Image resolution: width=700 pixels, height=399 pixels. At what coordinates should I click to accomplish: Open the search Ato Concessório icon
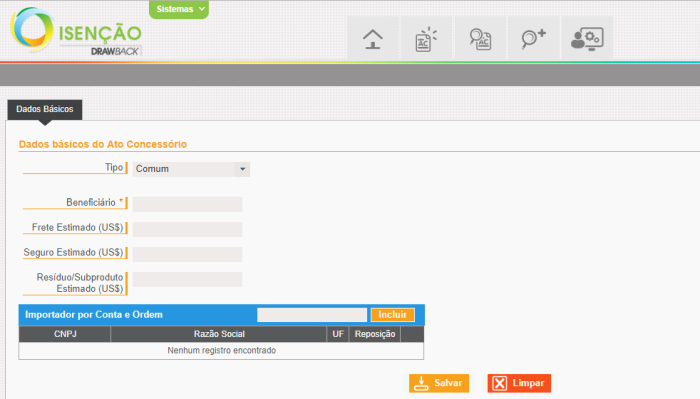480,38
